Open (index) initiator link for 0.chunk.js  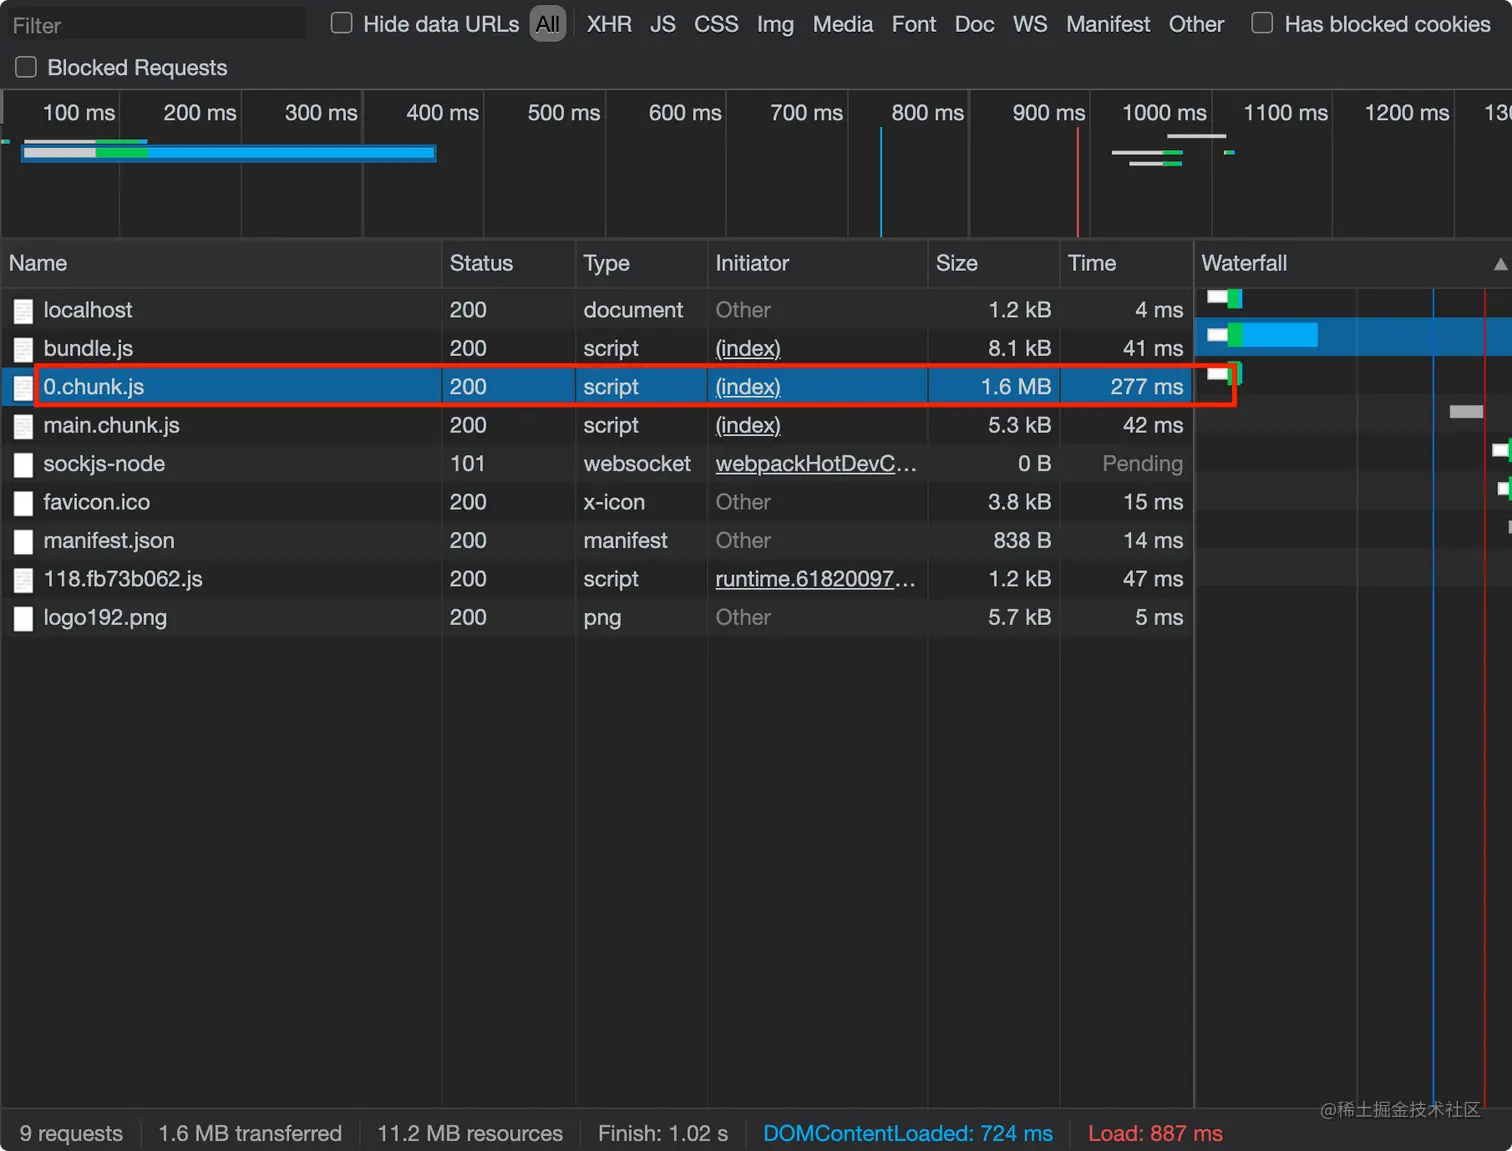pos(748,386)
